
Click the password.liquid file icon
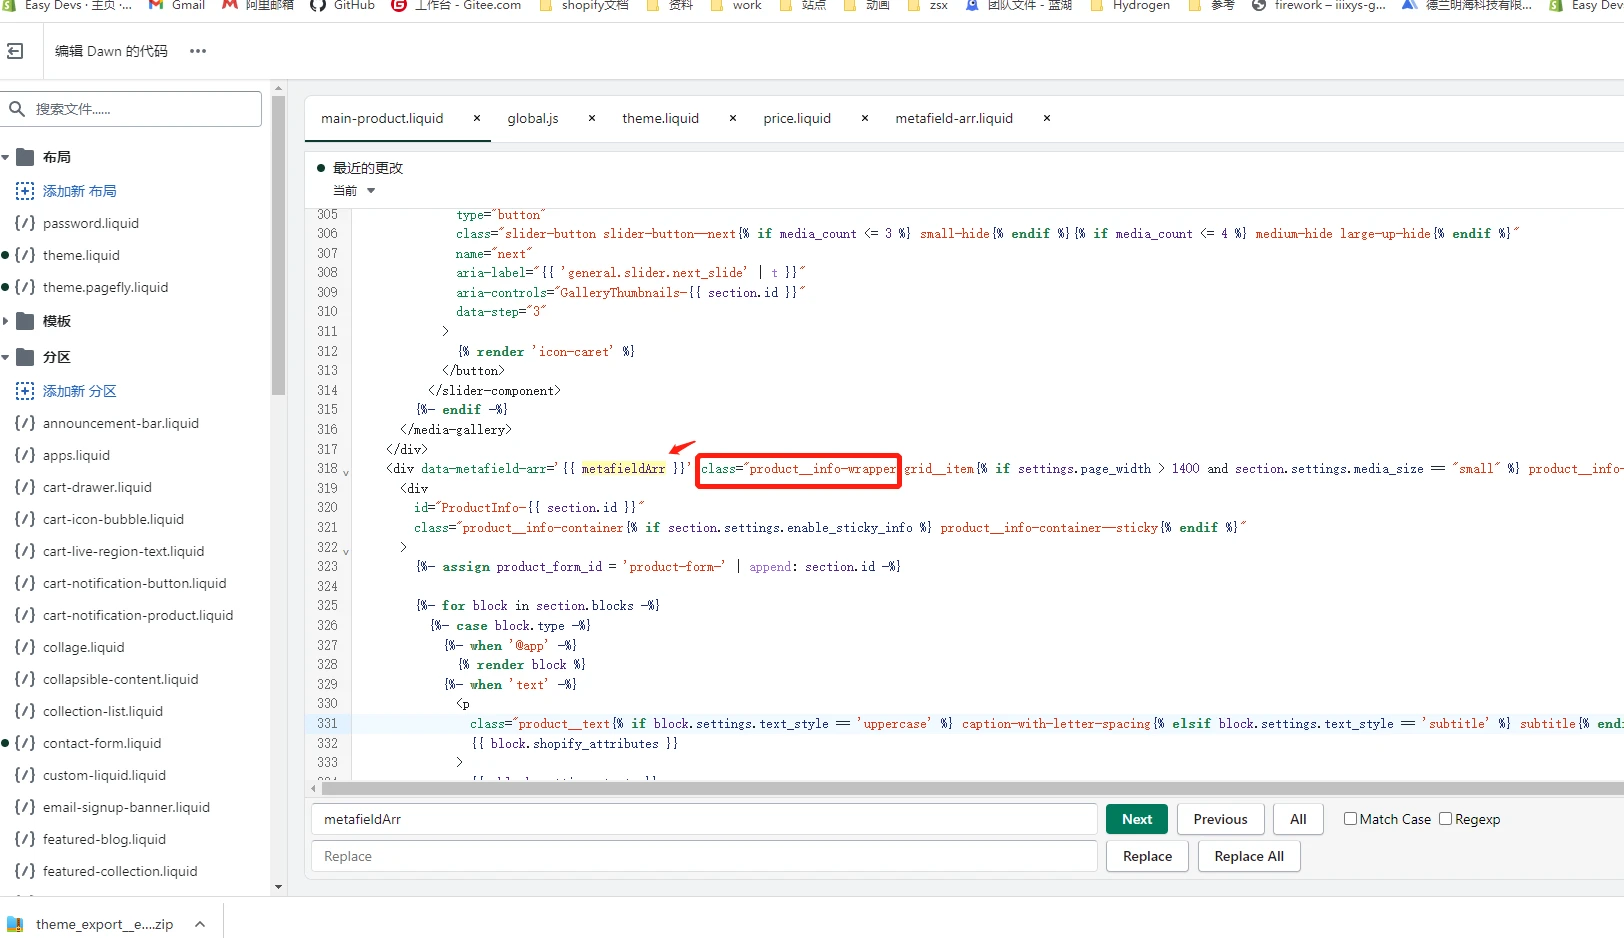25,223
